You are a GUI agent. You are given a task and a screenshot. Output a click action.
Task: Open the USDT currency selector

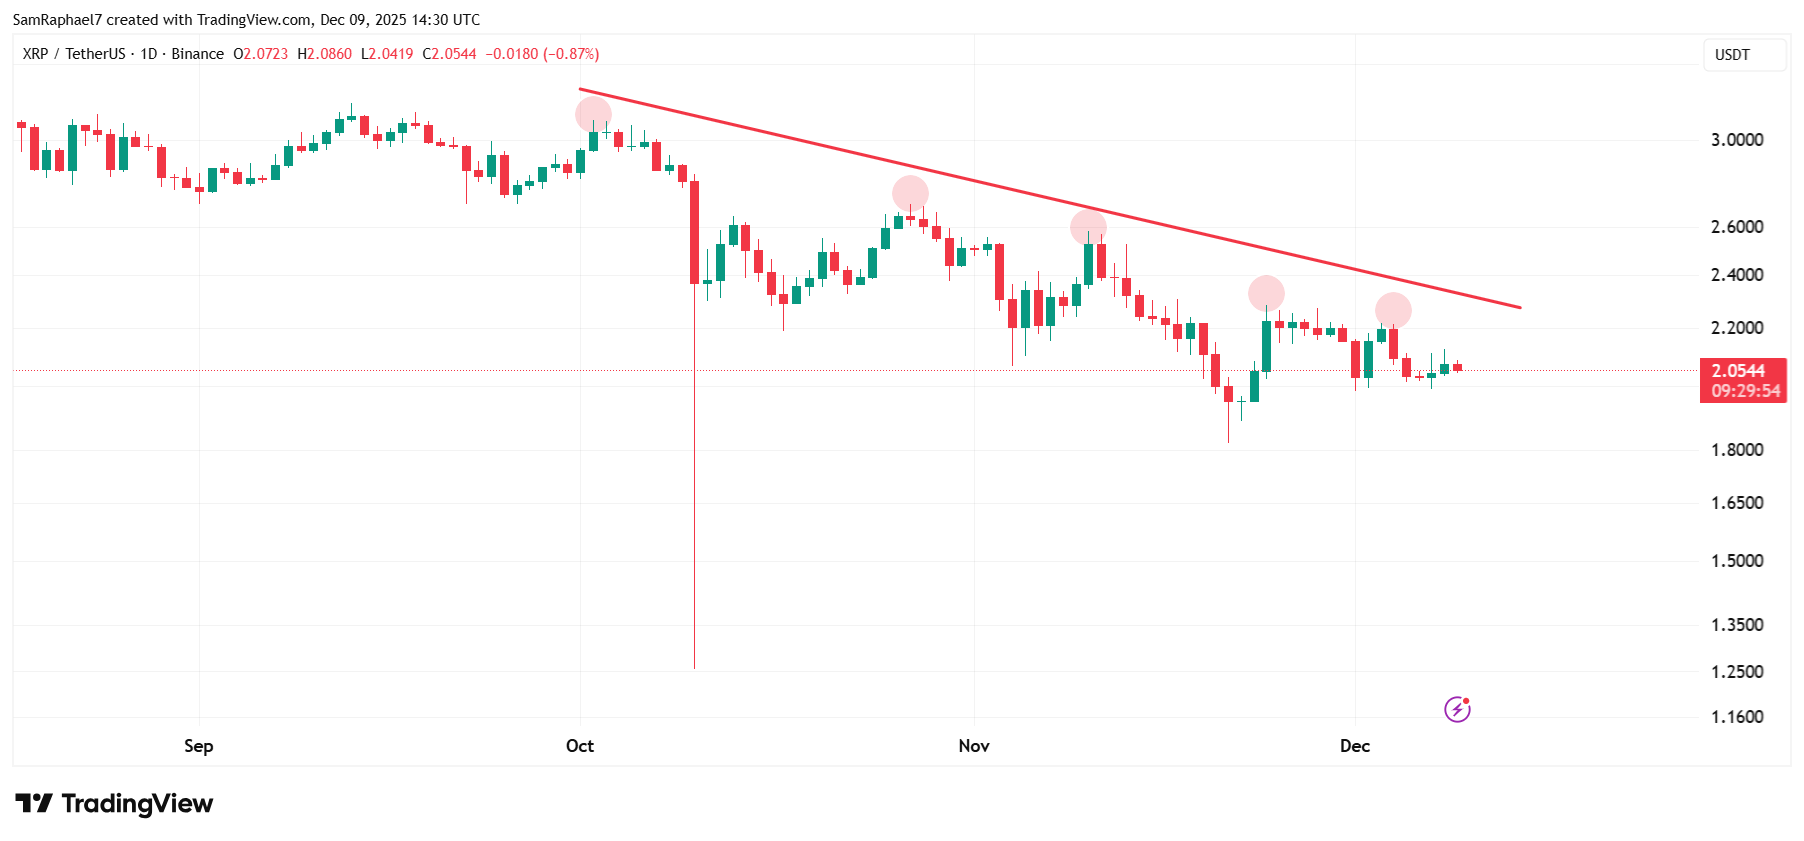click(x=1743, y=55)
